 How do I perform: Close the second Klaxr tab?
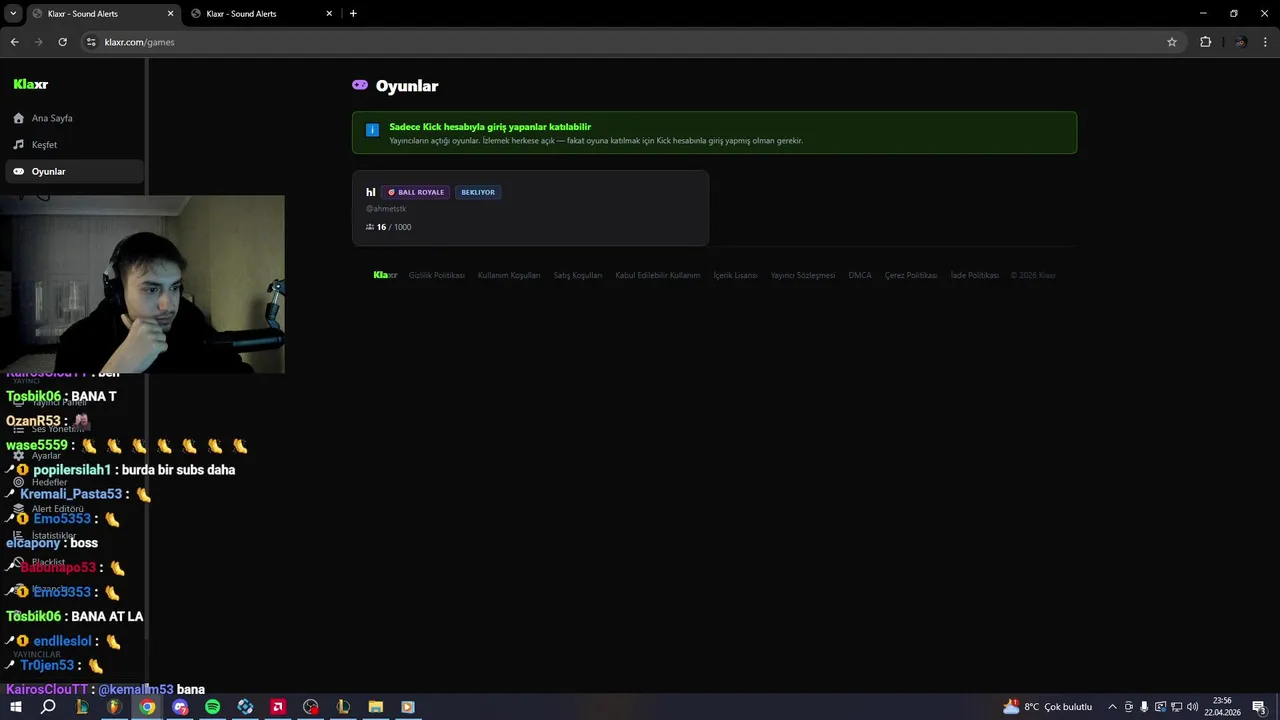pyautogui.click(x=329, y=14)
